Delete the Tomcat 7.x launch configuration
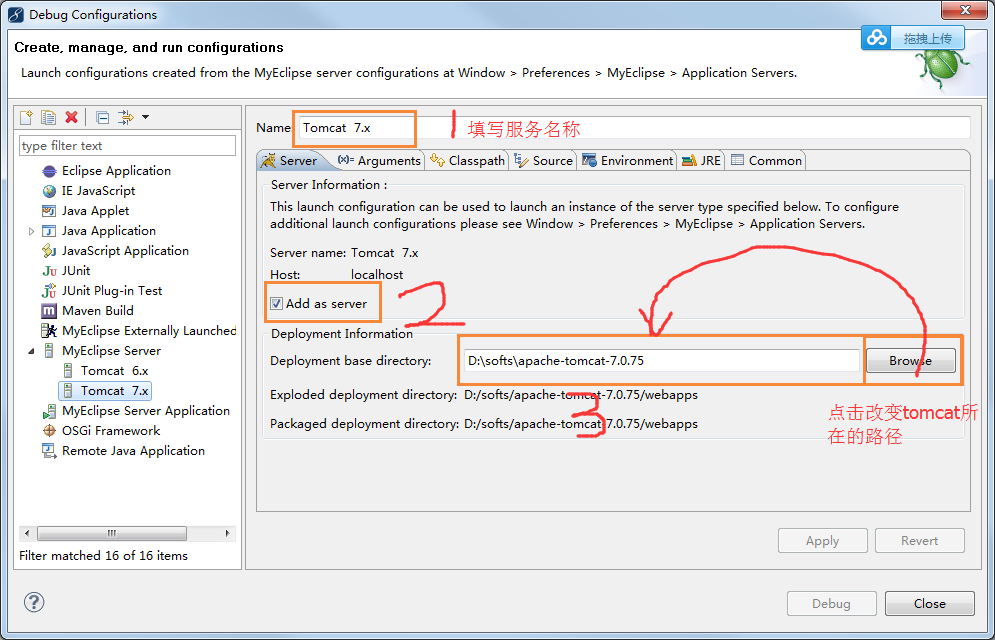Viewport: 995px width, 640px height. (x=71, y=117)
